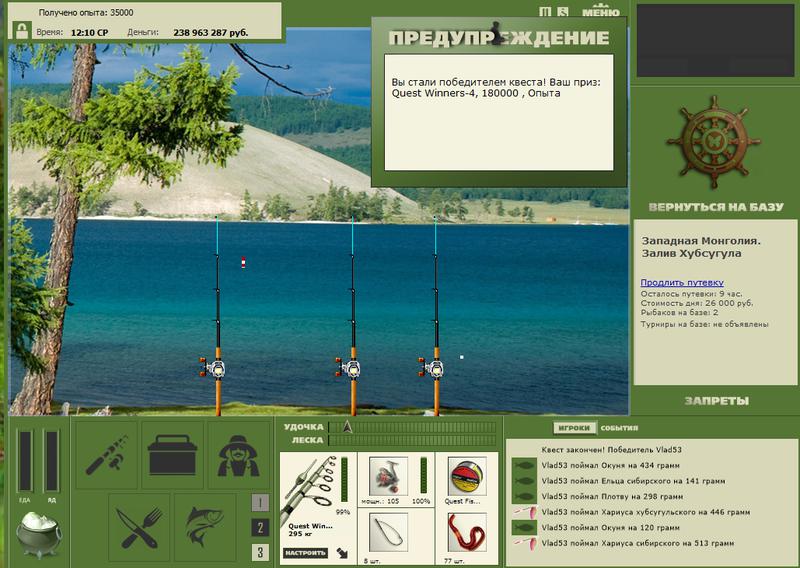
Task: Click 'Получено опыта: 35000' text
Action: [x=86, y=12]
